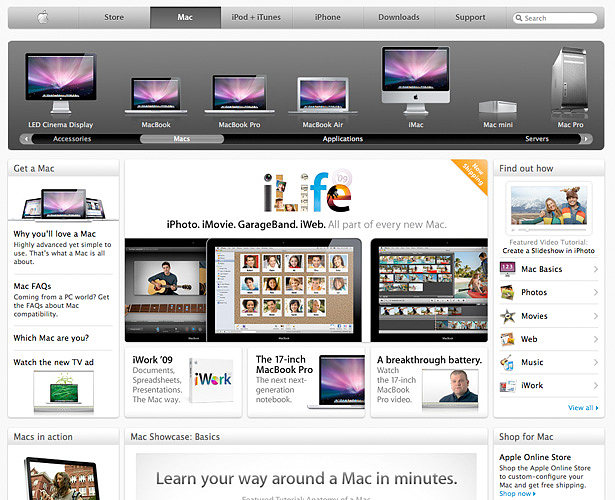Click Learn your way around a Mac banner
This screenshot has height=500, width=615.
(x=306, y=478)
